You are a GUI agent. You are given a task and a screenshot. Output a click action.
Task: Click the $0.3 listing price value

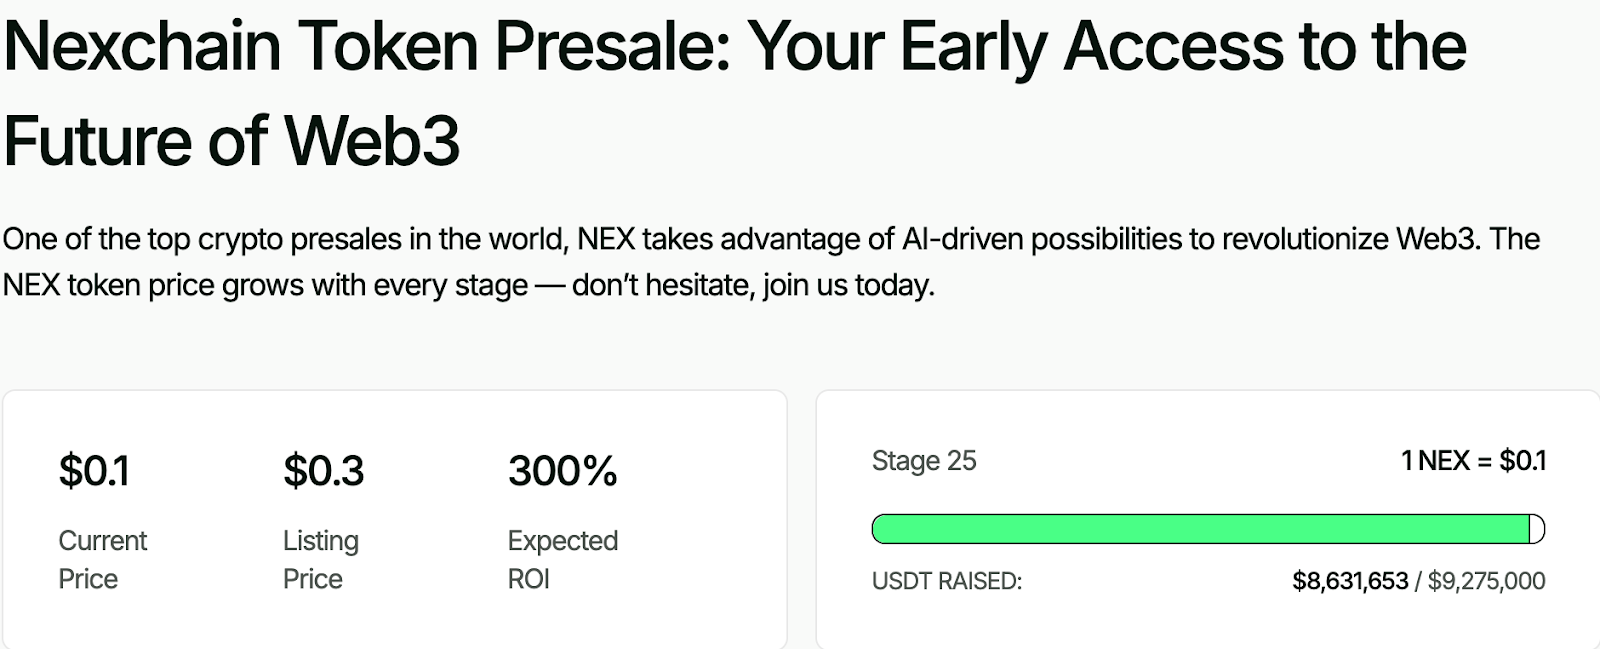pos(323,471)
